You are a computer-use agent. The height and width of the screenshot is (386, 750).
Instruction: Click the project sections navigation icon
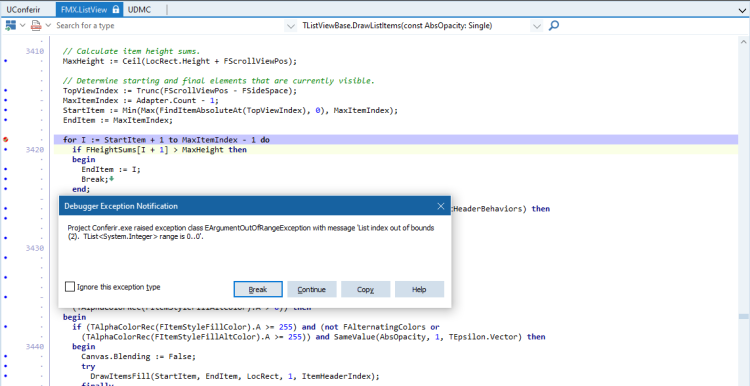tap(10, 25)
